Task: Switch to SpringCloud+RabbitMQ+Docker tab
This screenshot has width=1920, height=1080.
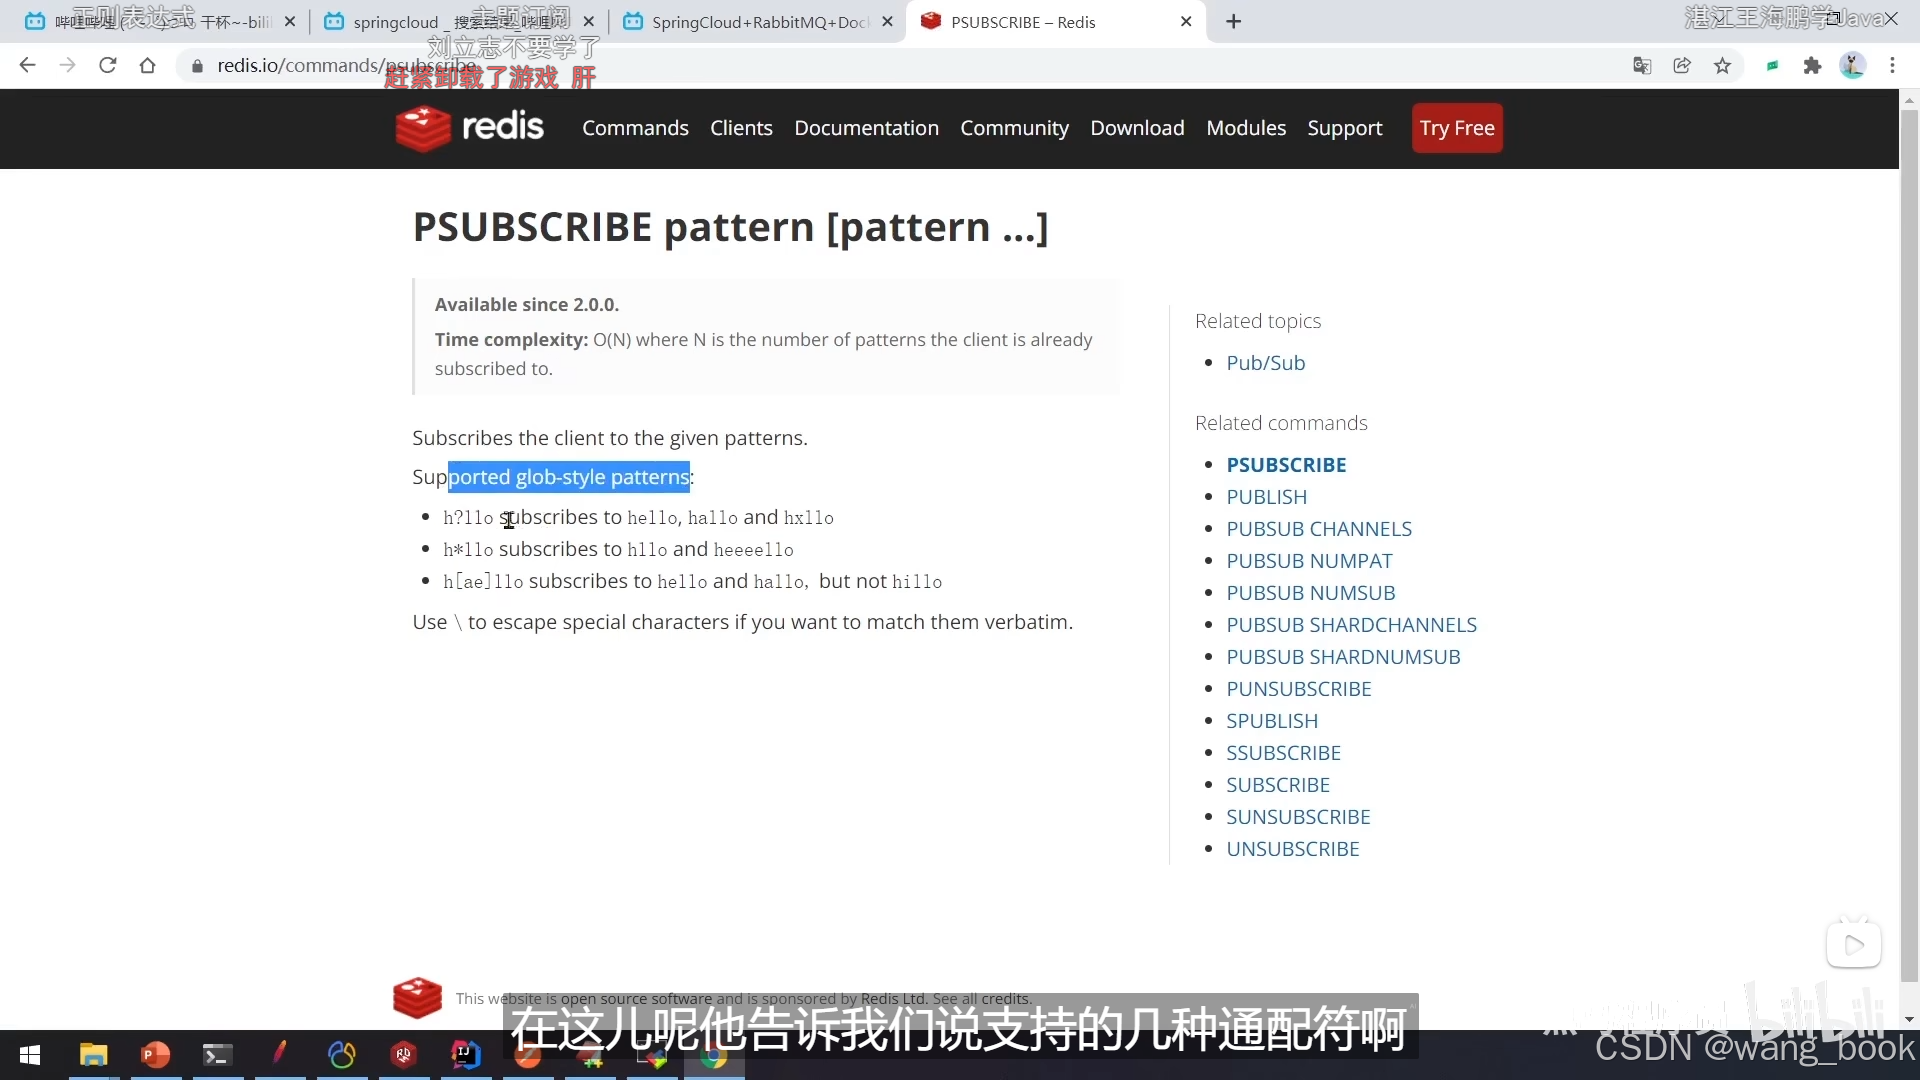Action: point(757,21)
